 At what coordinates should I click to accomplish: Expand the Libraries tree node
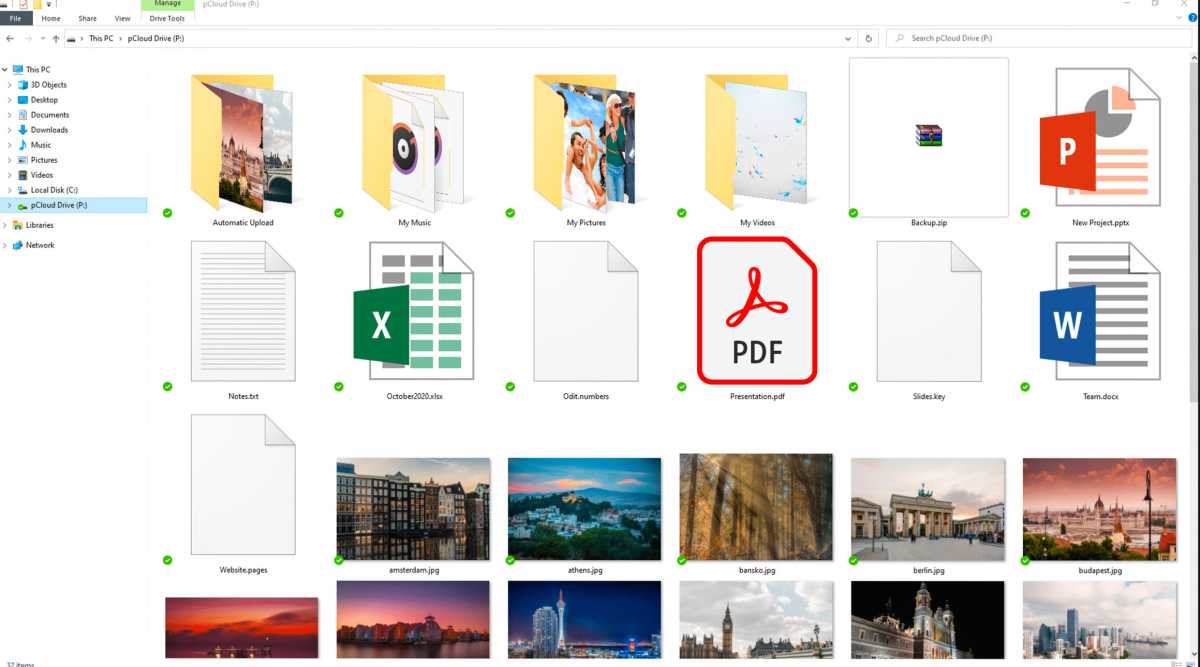5,225
